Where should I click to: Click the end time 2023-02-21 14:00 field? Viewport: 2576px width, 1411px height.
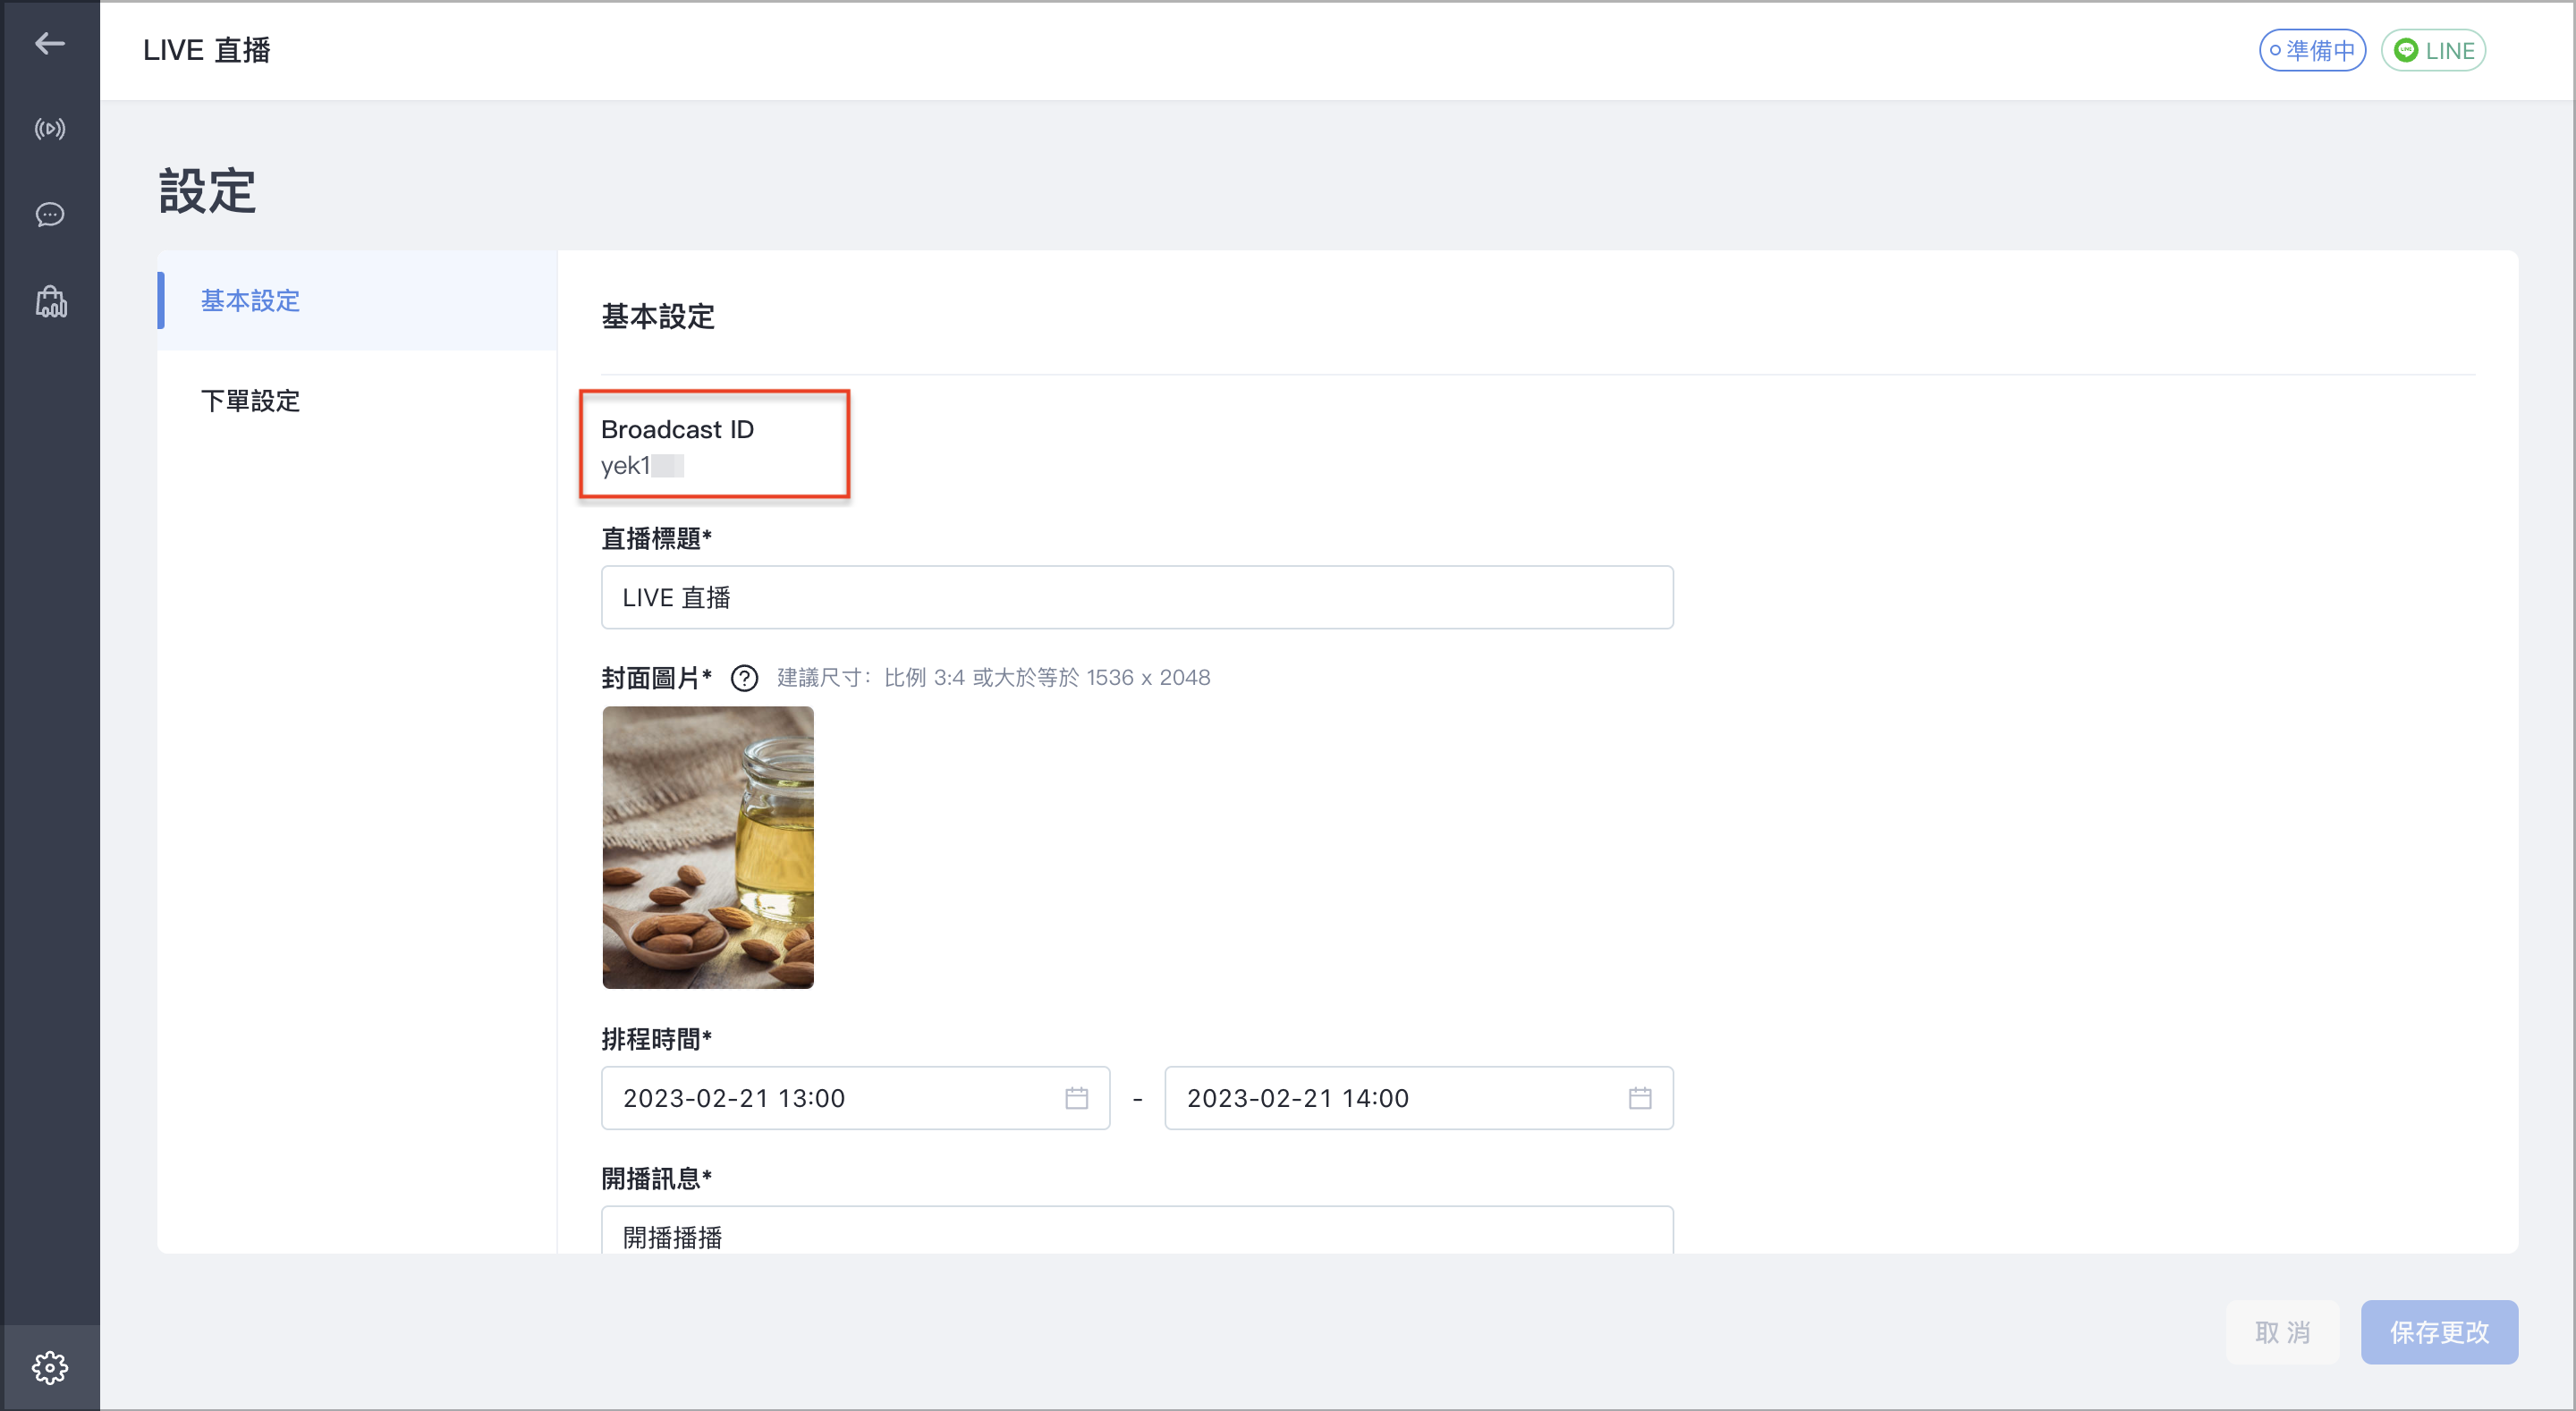[1418, 1098]
